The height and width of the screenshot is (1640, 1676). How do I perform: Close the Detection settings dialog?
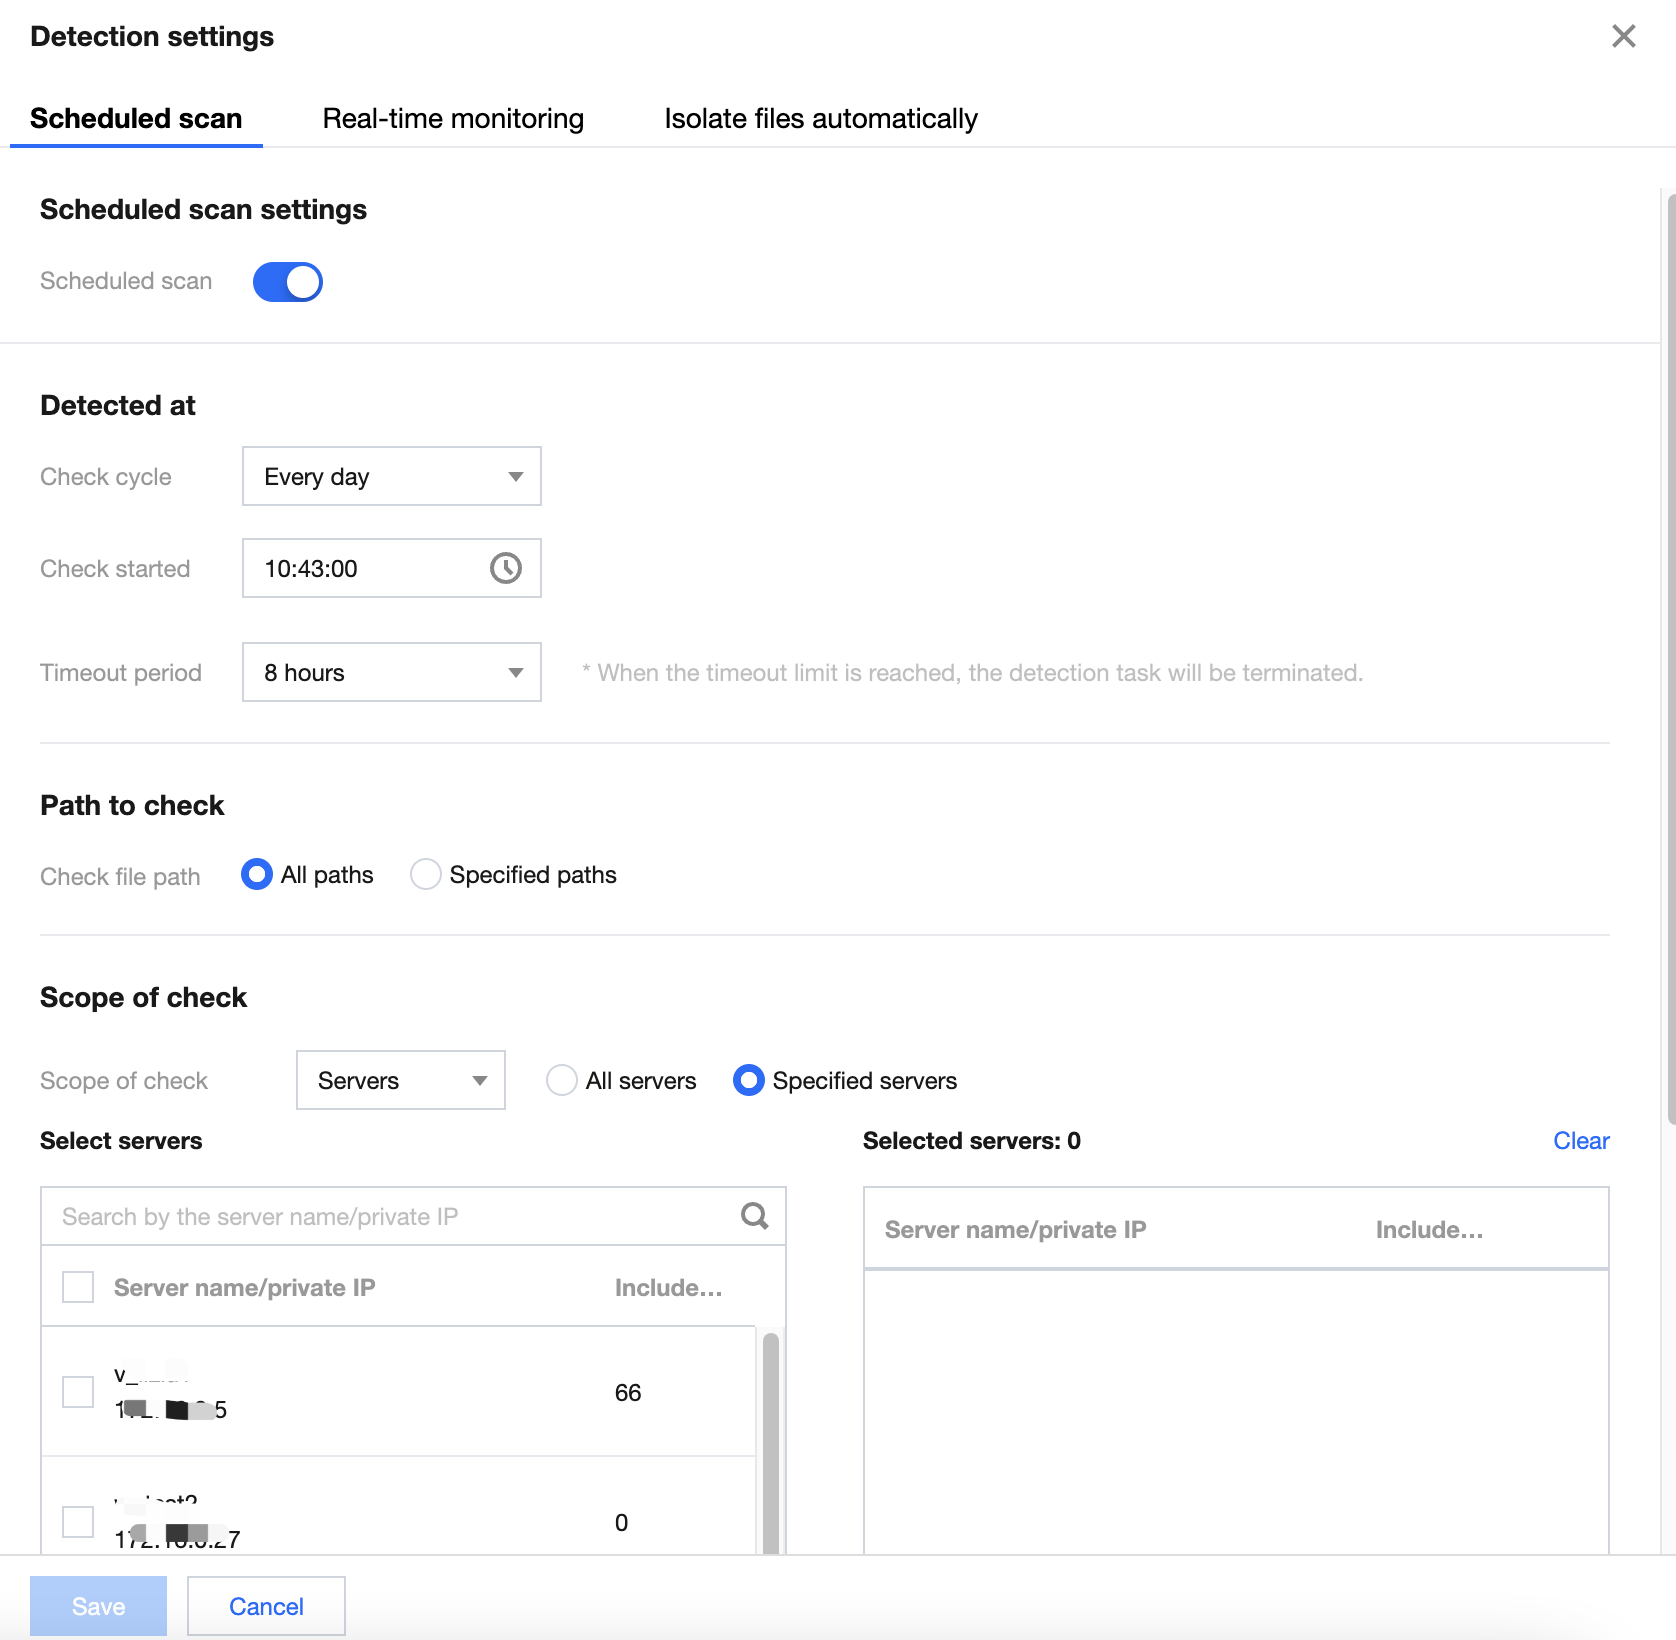click(x=1623, y=37)
